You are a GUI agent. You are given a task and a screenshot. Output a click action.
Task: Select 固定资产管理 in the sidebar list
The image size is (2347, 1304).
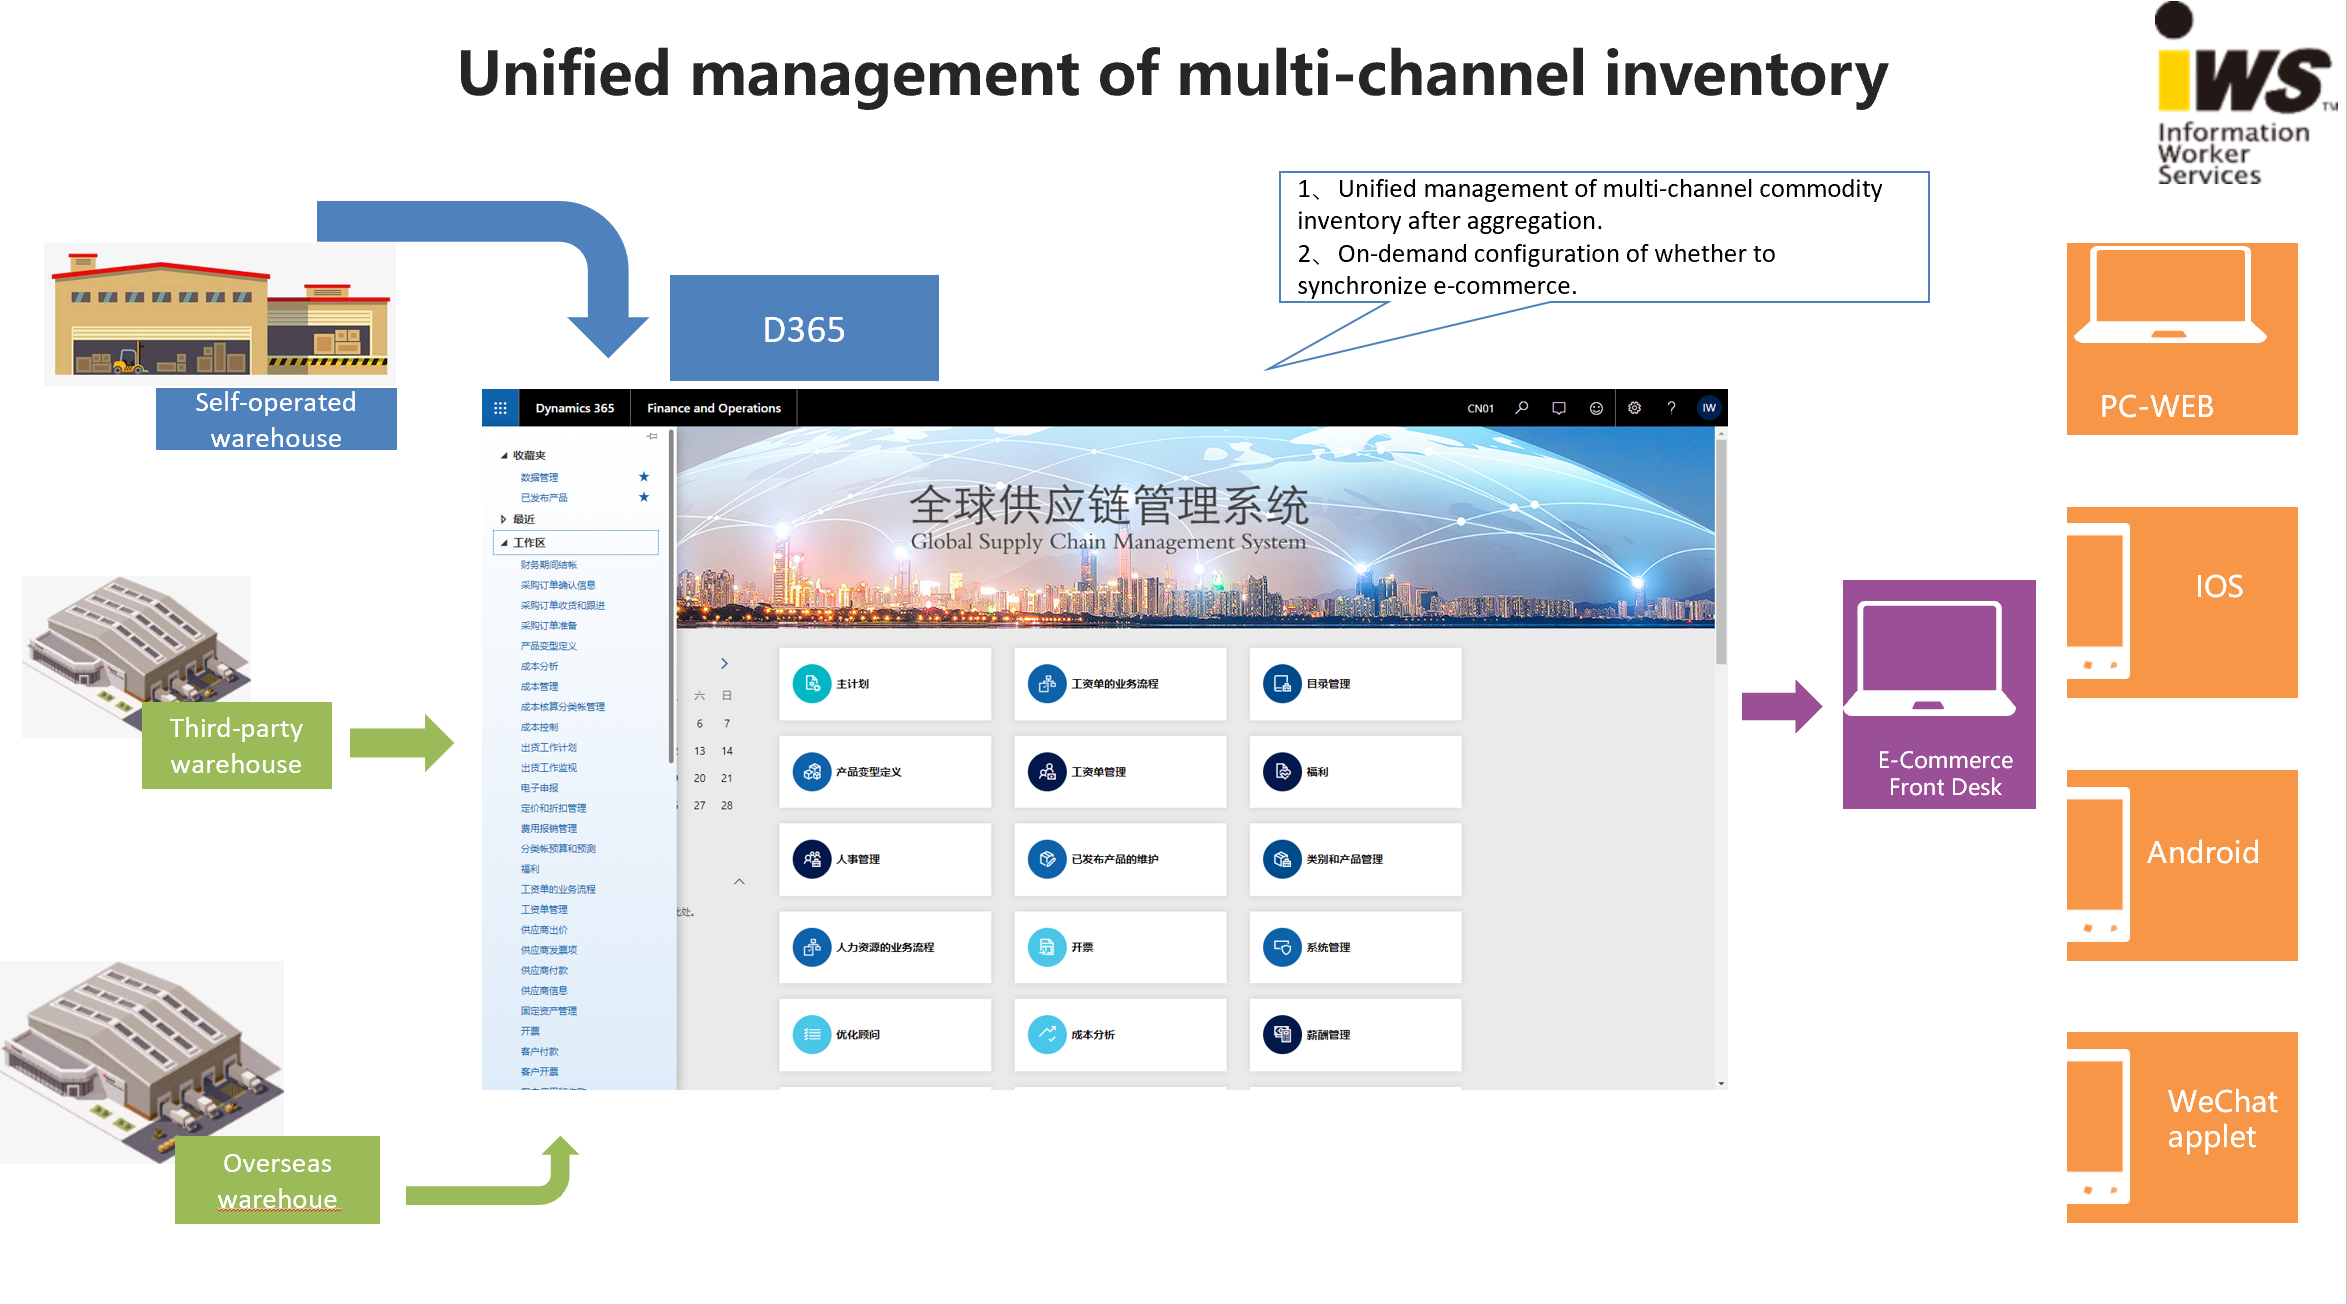[548, 1011]
